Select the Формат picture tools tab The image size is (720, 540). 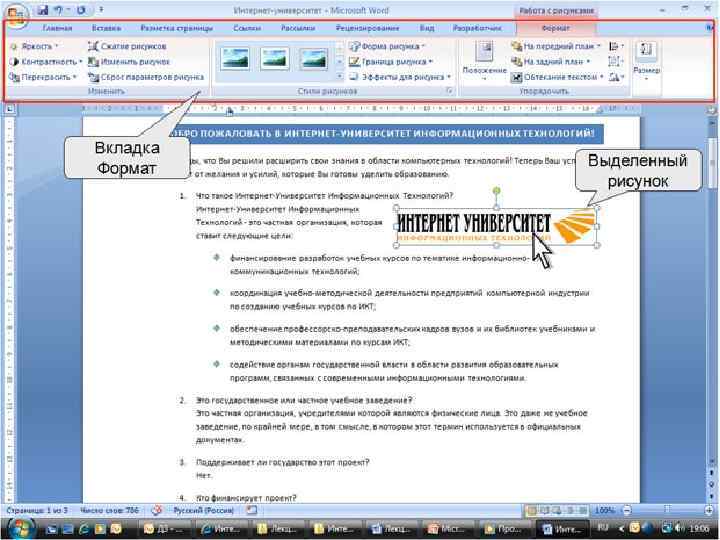(x=556, y=28)
